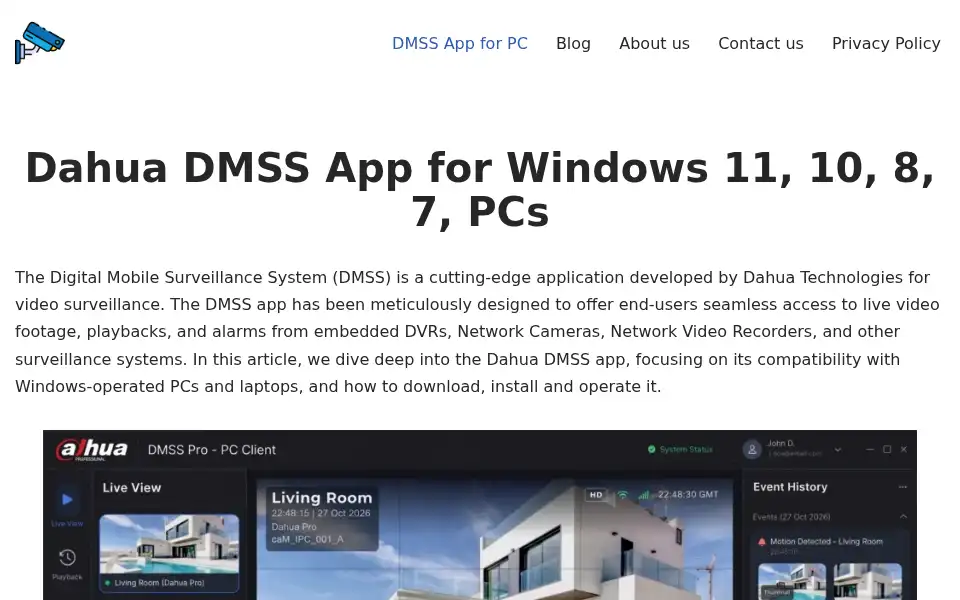The height and width of the screenshot is (600, 960).
Task: Maximize the DMSS Pro client window
Action: coord(887,449)
